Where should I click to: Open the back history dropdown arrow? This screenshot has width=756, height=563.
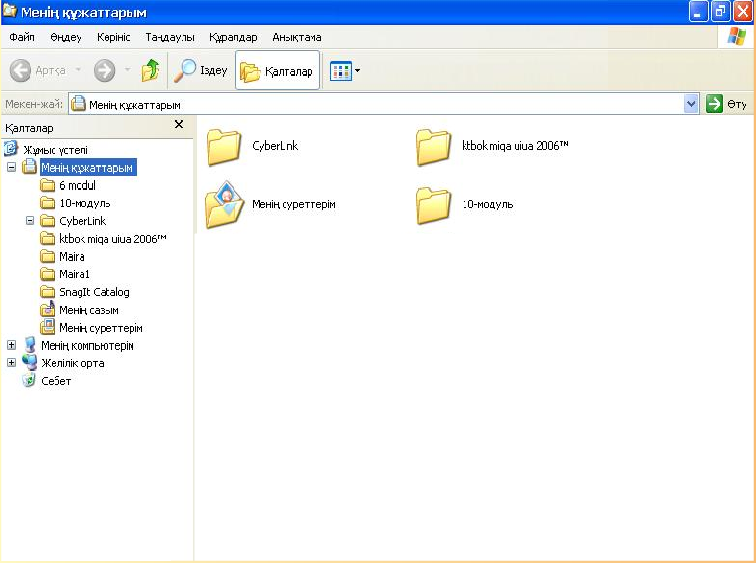[78, 70]
